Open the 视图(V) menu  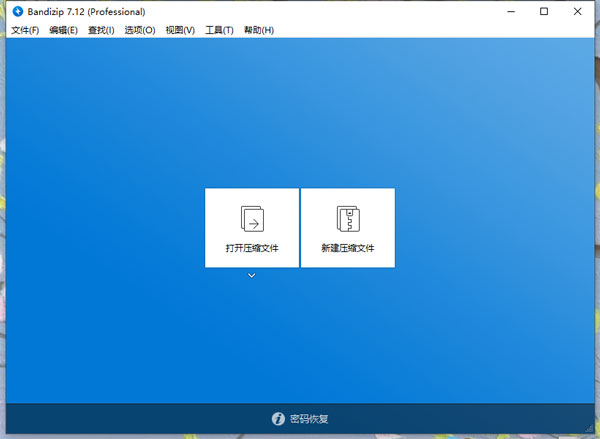[180, 30]
